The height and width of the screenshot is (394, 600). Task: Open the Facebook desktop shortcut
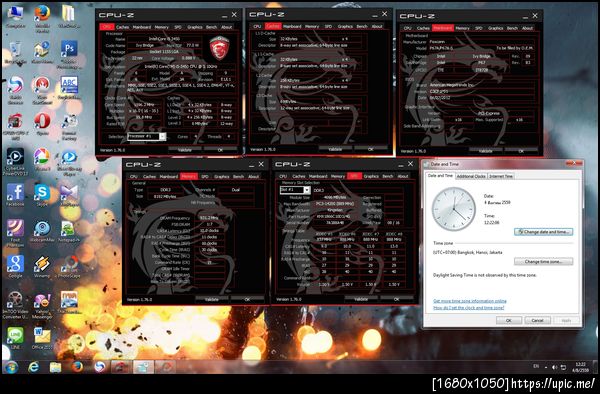pyautogui.click(x=15, y=195)
